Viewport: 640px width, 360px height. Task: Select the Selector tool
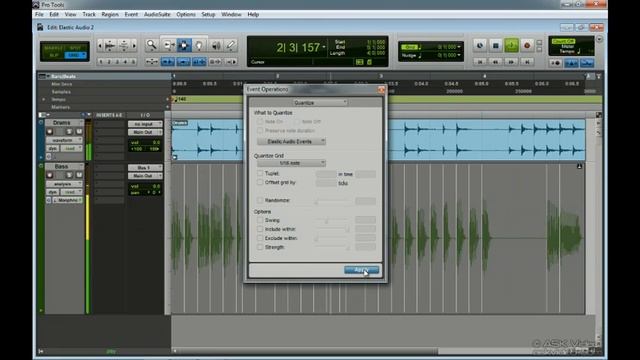184,45
